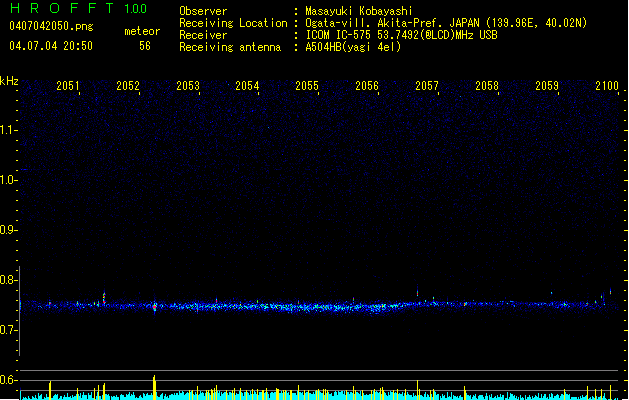This screenshot has width=629, height=400.
Task: Click the HROFFT 1.0.0 title text
Action: click(79, 8)
